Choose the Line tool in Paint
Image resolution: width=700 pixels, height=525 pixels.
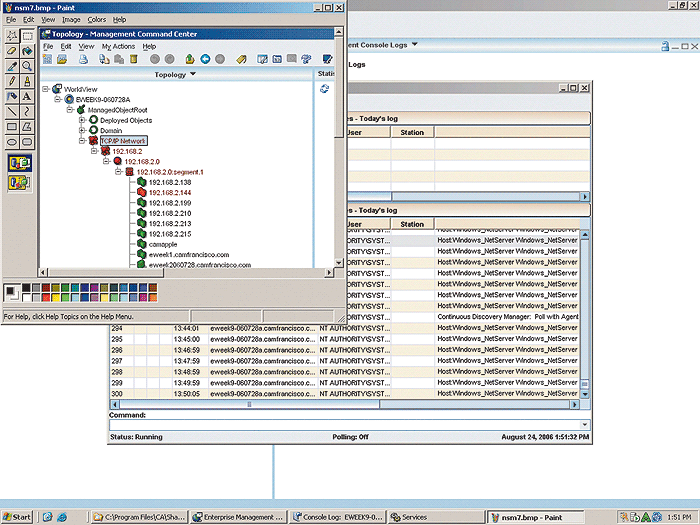12,111
